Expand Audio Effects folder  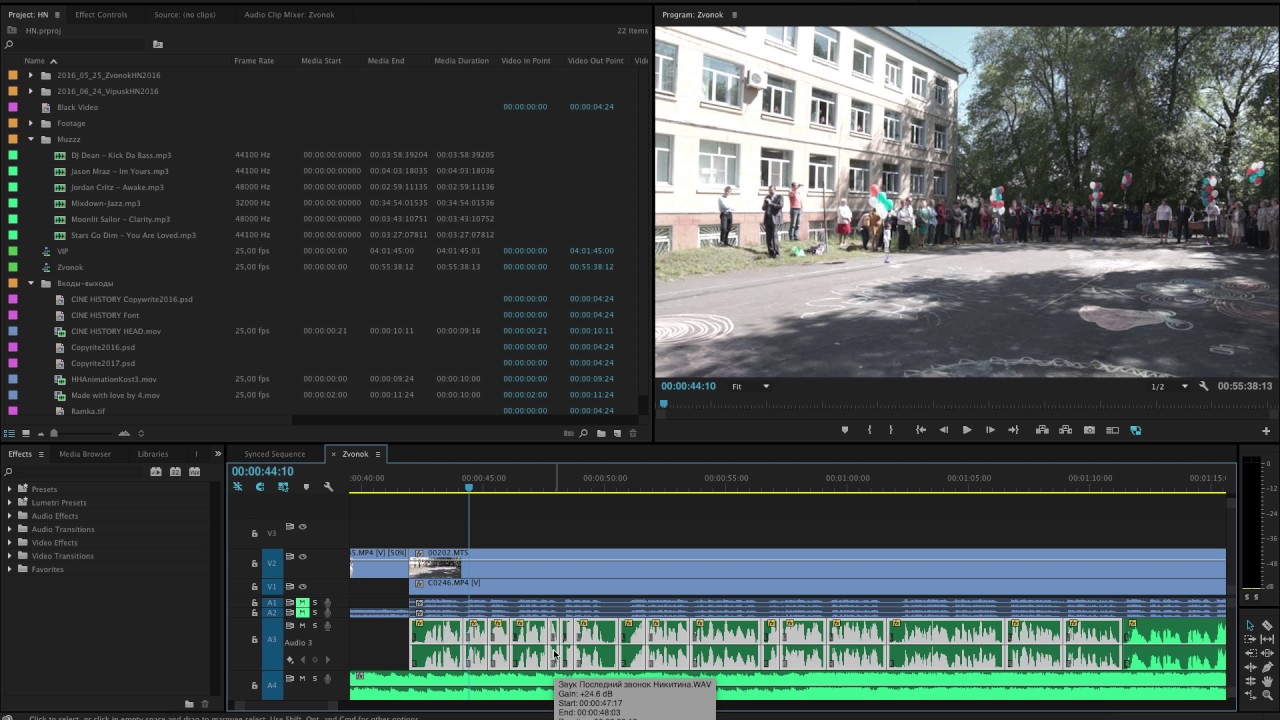(x=10, y=516)
